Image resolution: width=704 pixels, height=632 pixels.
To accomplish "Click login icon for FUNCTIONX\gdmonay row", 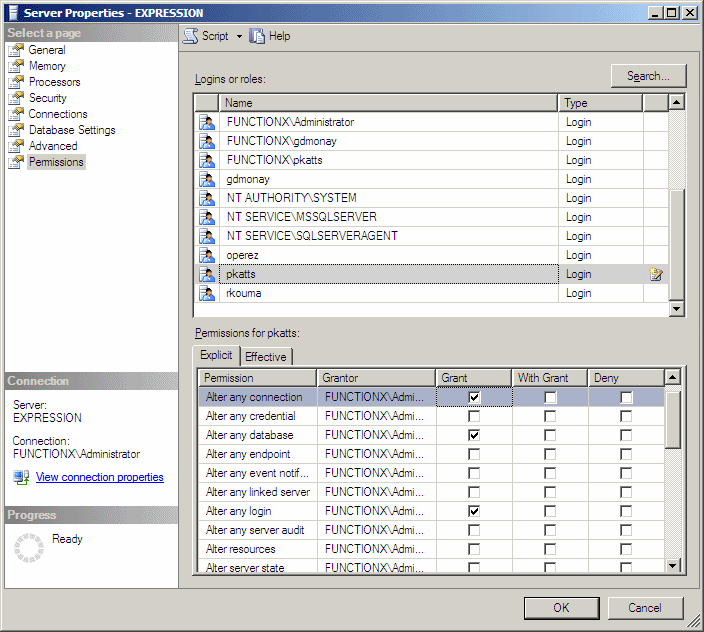I will [207, 141].
